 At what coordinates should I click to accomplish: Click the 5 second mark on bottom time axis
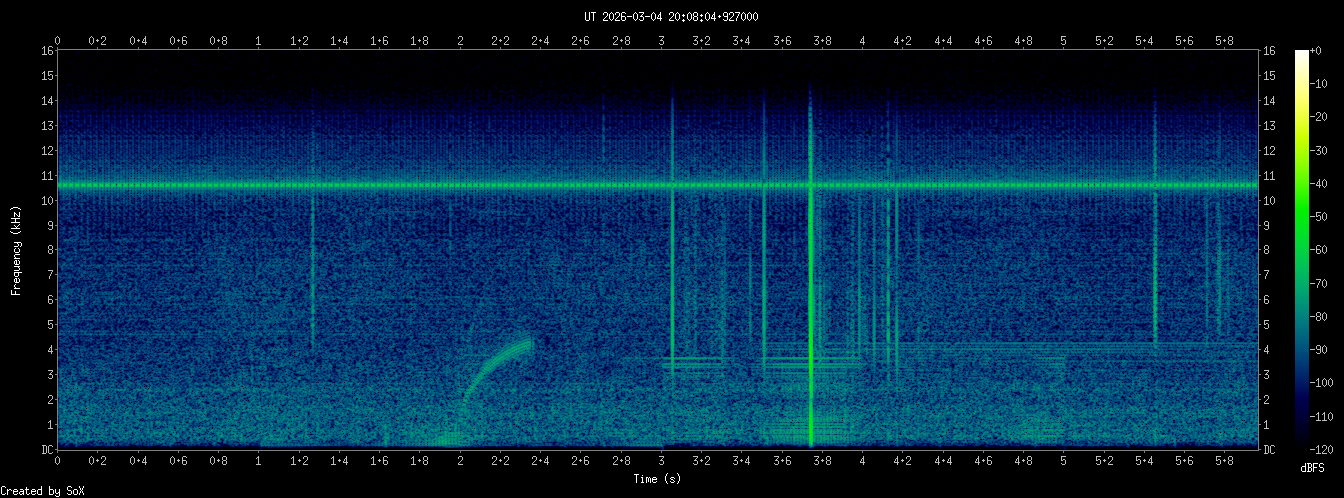pyautogui.click(x=1064, y=462)
